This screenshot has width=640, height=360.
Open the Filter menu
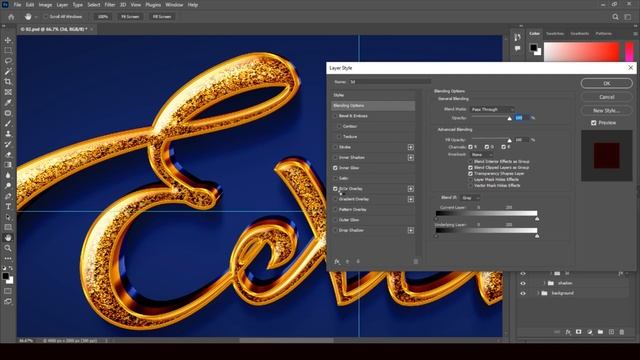pyautogui.click(x=110, y=5)
